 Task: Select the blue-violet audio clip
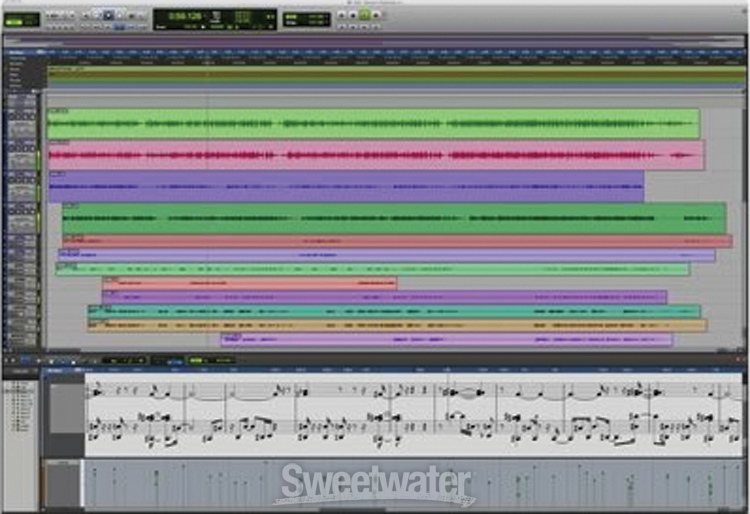tap(346, 186)
